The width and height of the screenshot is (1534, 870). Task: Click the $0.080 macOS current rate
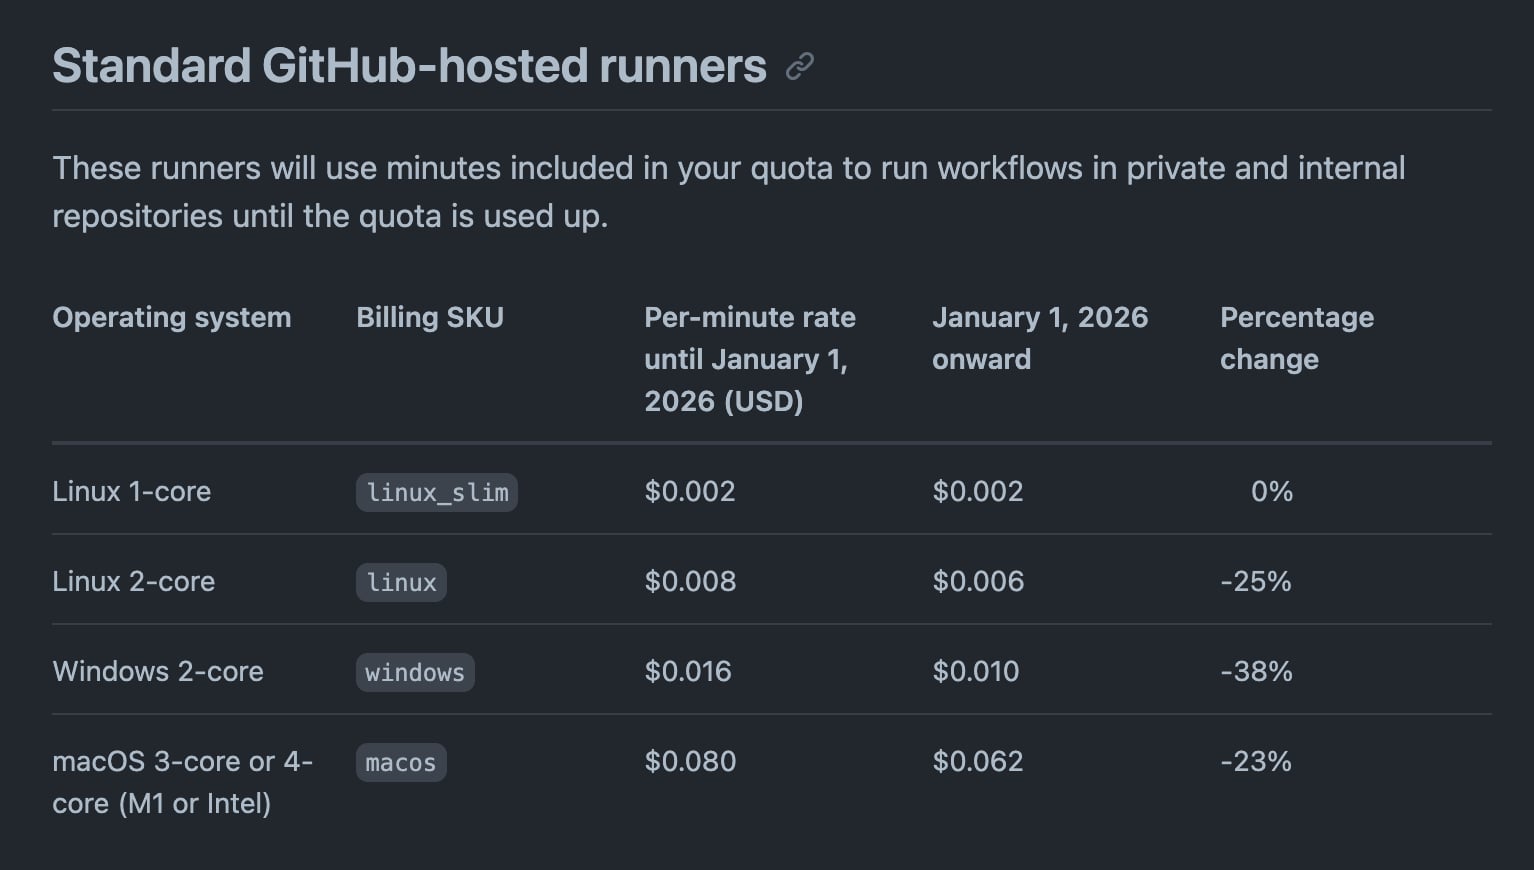click(x=690, y=761)
